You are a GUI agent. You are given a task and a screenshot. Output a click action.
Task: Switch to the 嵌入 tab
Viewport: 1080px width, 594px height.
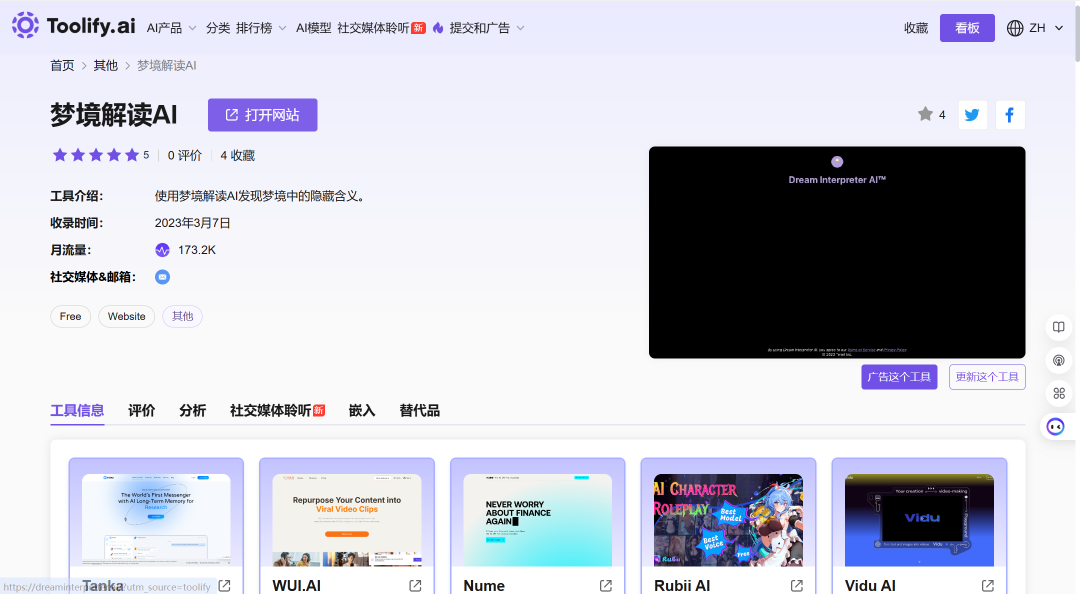tap(362, 411)
